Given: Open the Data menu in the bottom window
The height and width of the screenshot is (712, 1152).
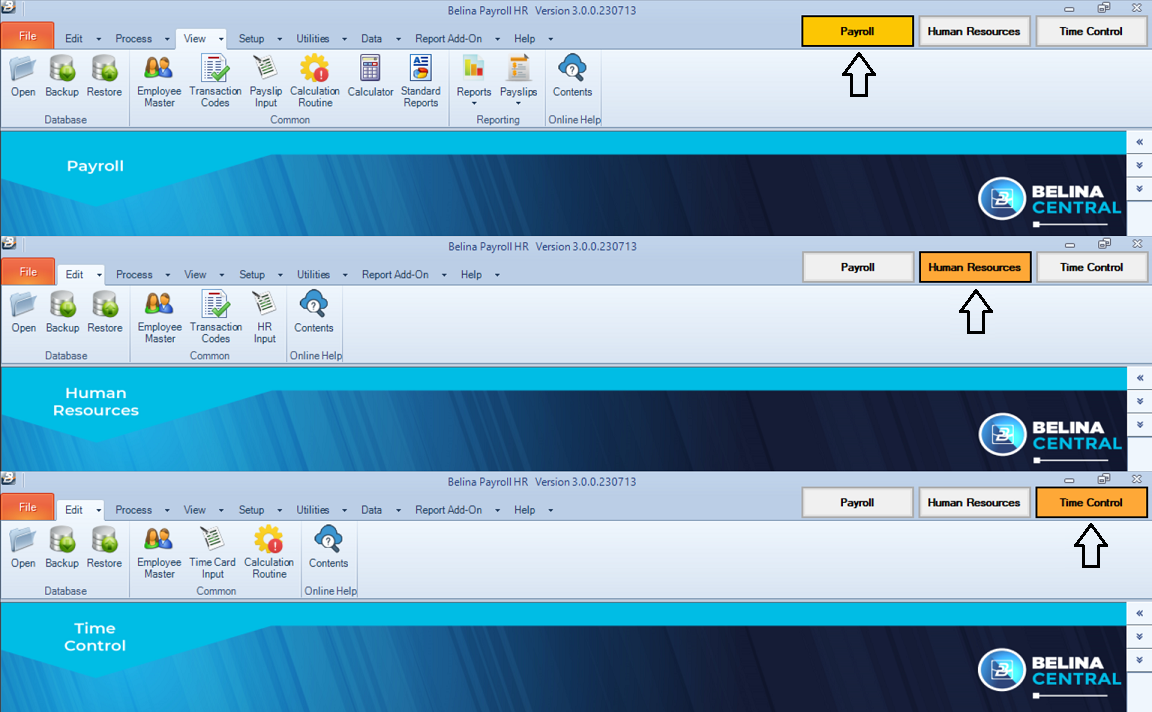Looking at the screenshot, I should click(x=371, y=509).
